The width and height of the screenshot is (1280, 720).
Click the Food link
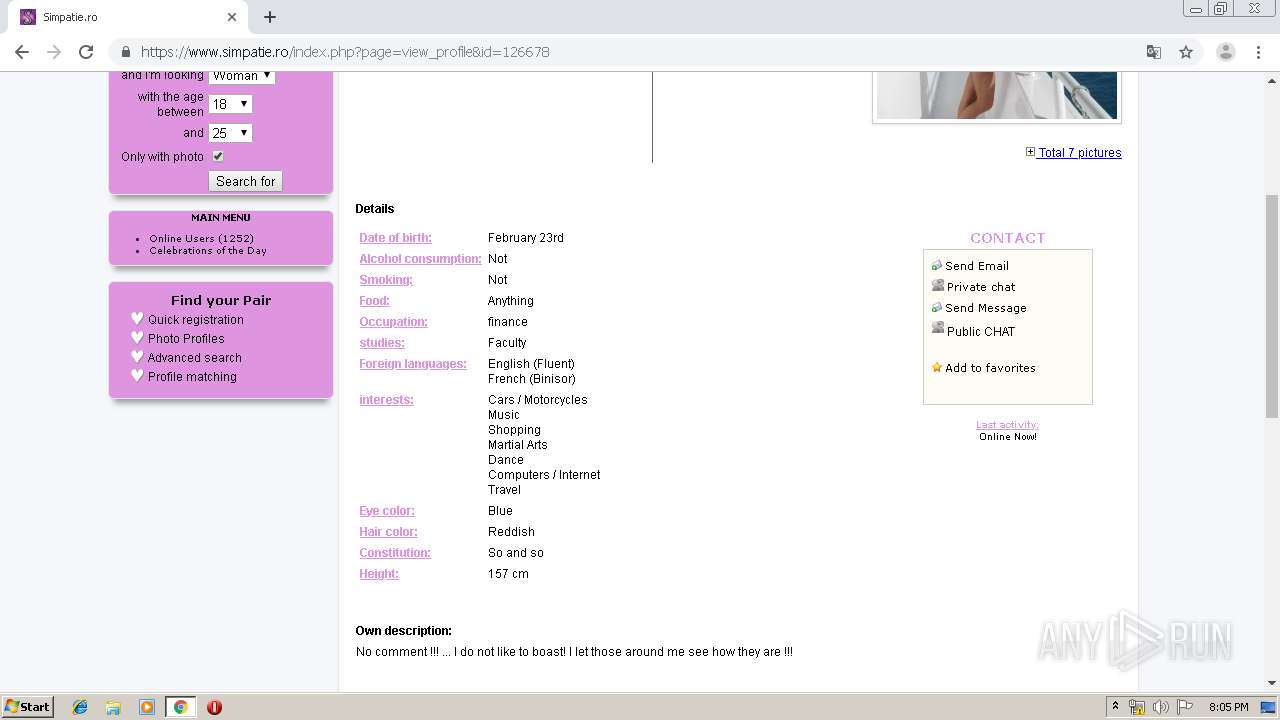click(374, 300)
